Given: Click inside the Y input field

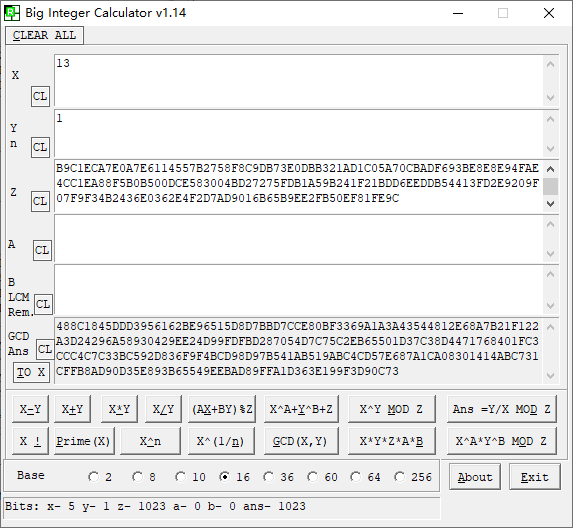Looking at the screenshot, I should [299, 134].
